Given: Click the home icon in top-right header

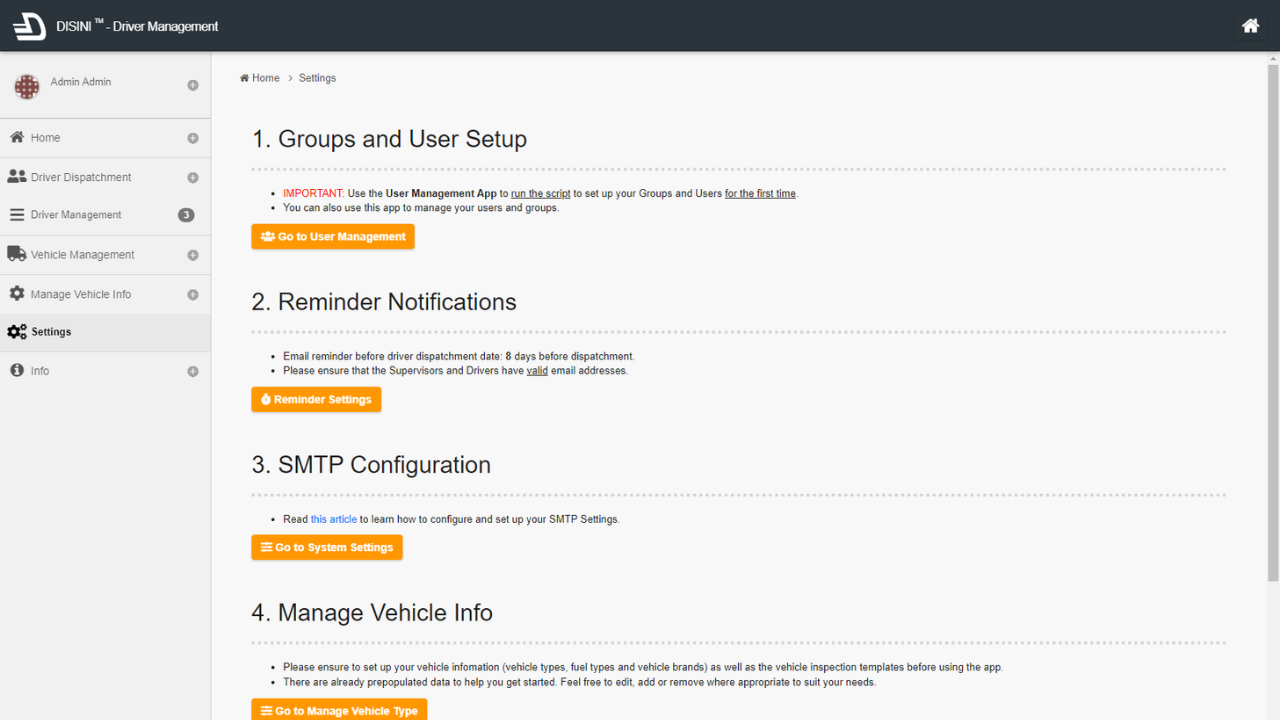Looking at the screenshot, I should tap(1250, 26).
